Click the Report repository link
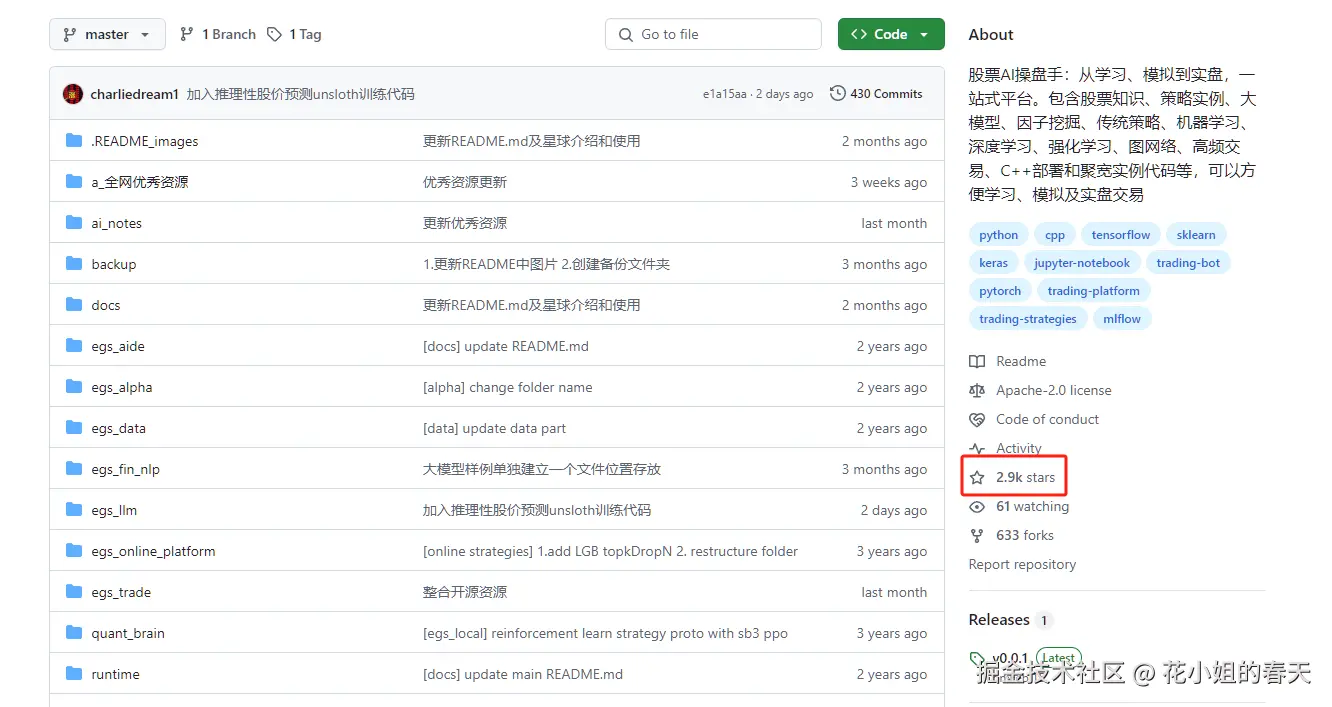This screenshot has width=1332, height=707. (x=1022, y=564)
